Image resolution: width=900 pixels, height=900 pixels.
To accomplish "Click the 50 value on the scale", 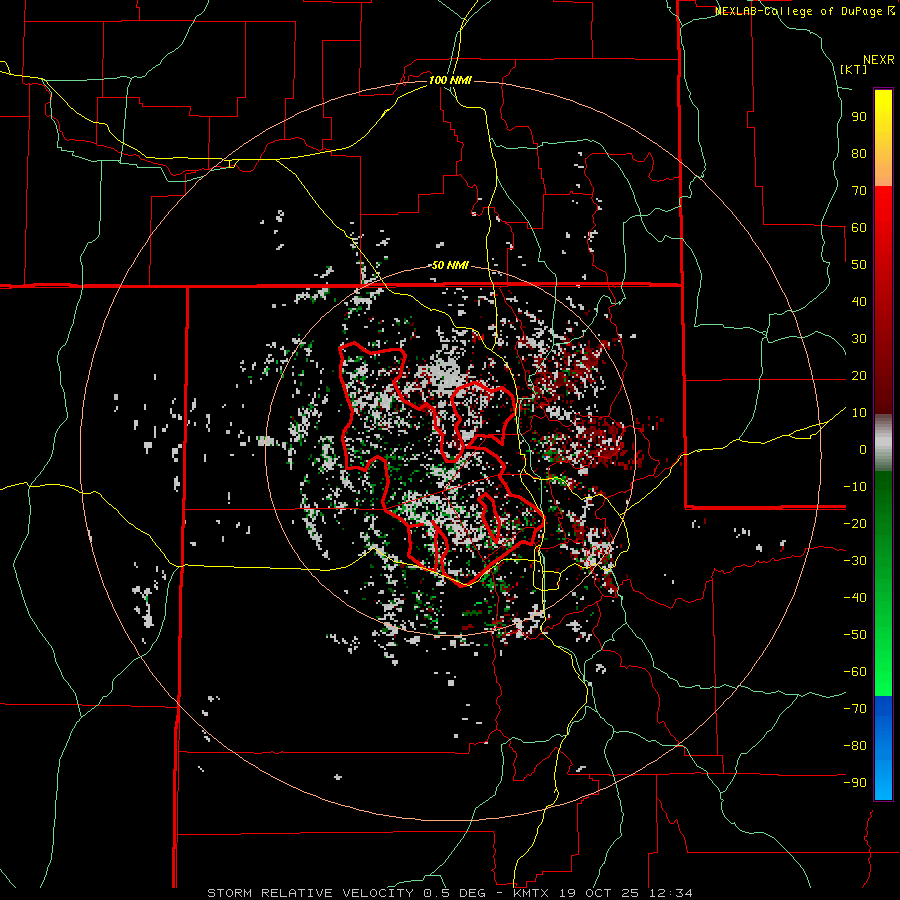I will point(859,265).
